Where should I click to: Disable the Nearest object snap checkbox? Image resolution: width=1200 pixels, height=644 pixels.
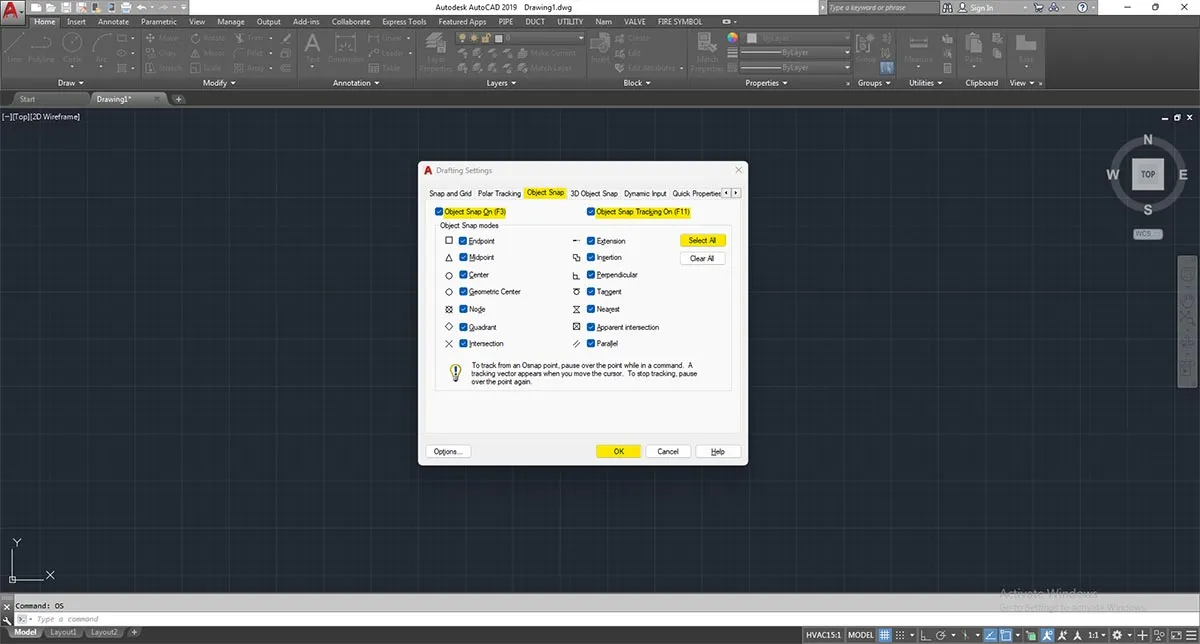pos(591,309)
